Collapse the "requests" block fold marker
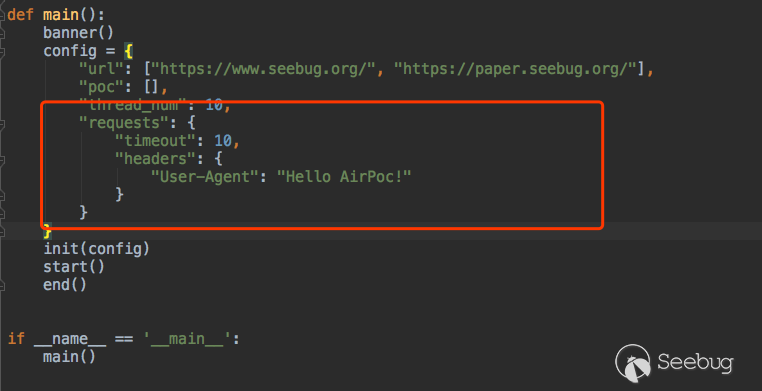Viewport: 762px width, 391px height. tap(2, 124)
